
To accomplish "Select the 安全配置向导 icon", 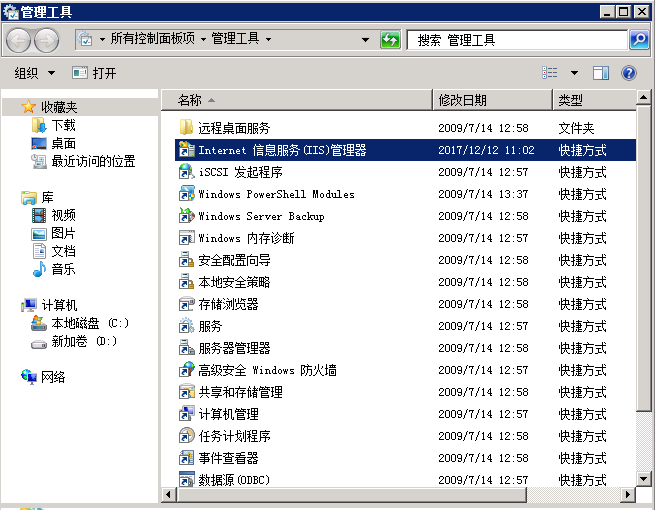I will pyautogui.click(x=186, y=260).
